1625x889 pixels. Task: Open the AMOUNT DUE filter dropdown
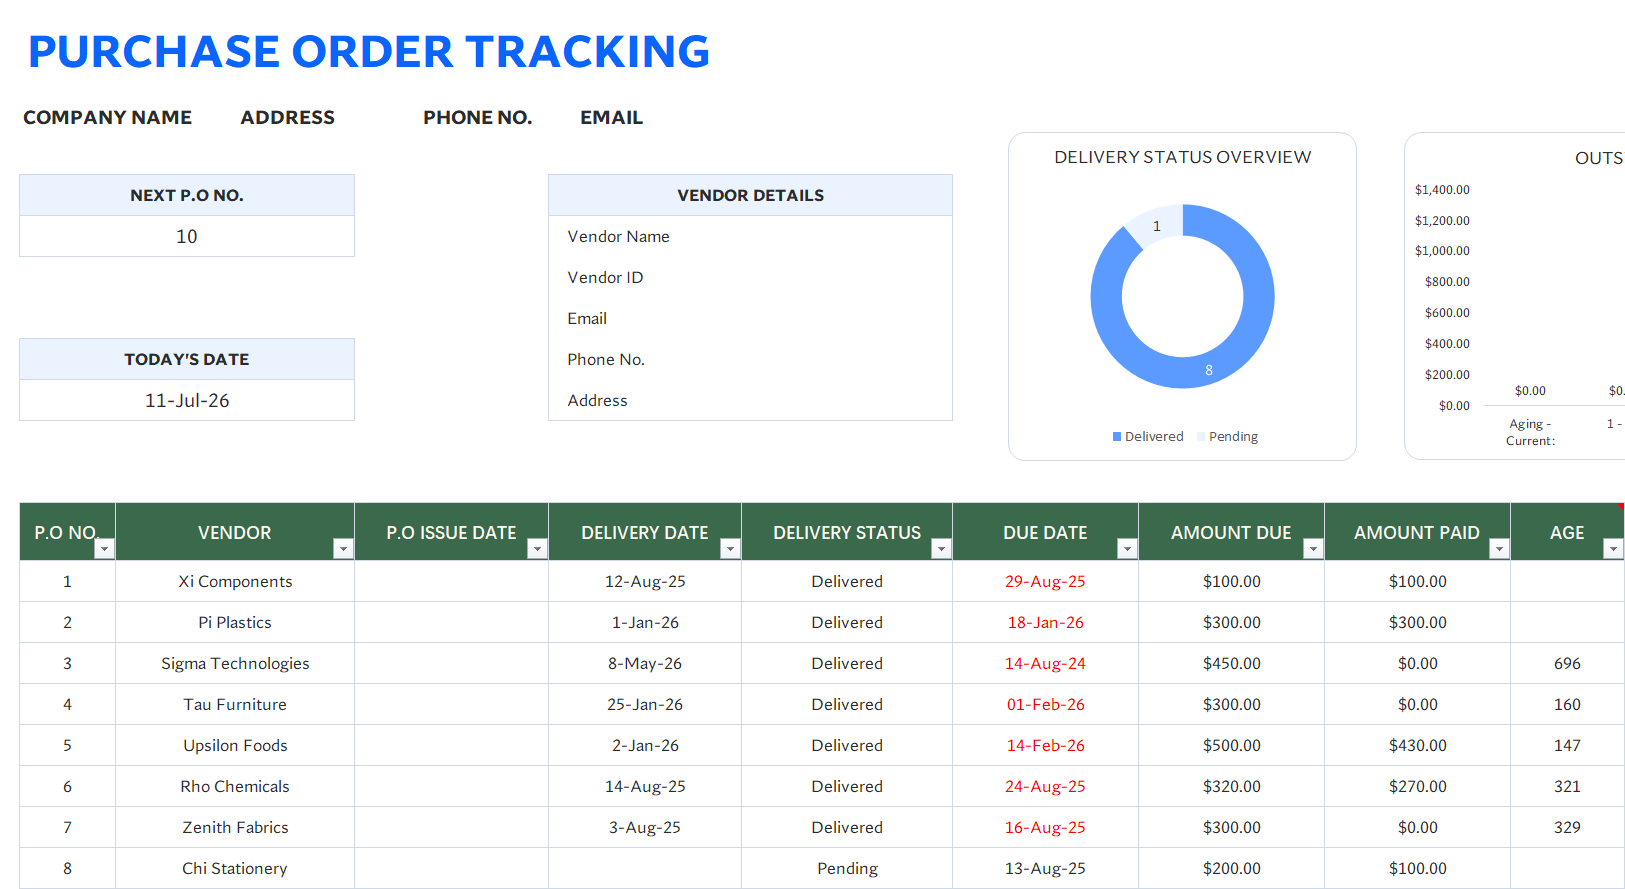point(1313,548)
